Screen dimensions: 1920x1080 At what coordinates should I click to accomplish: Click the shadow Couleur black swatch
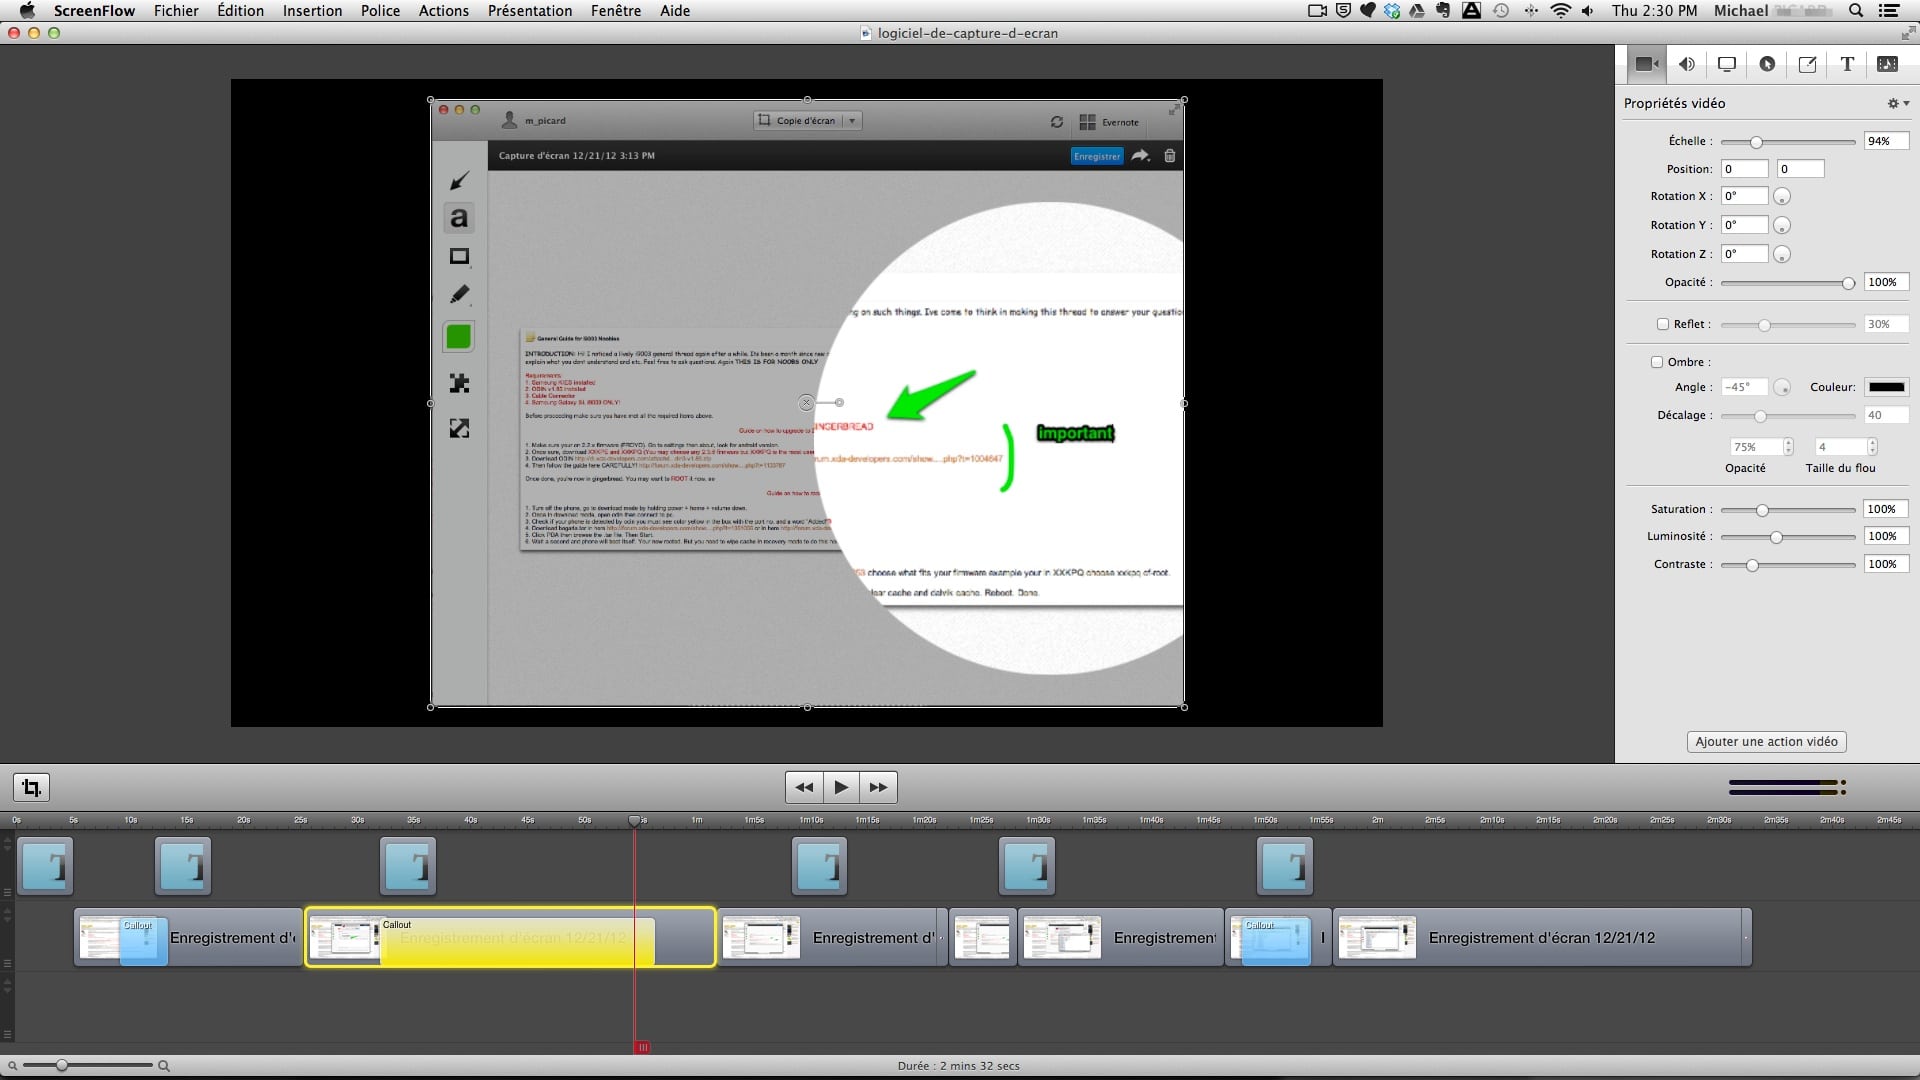pos(1886,387)
